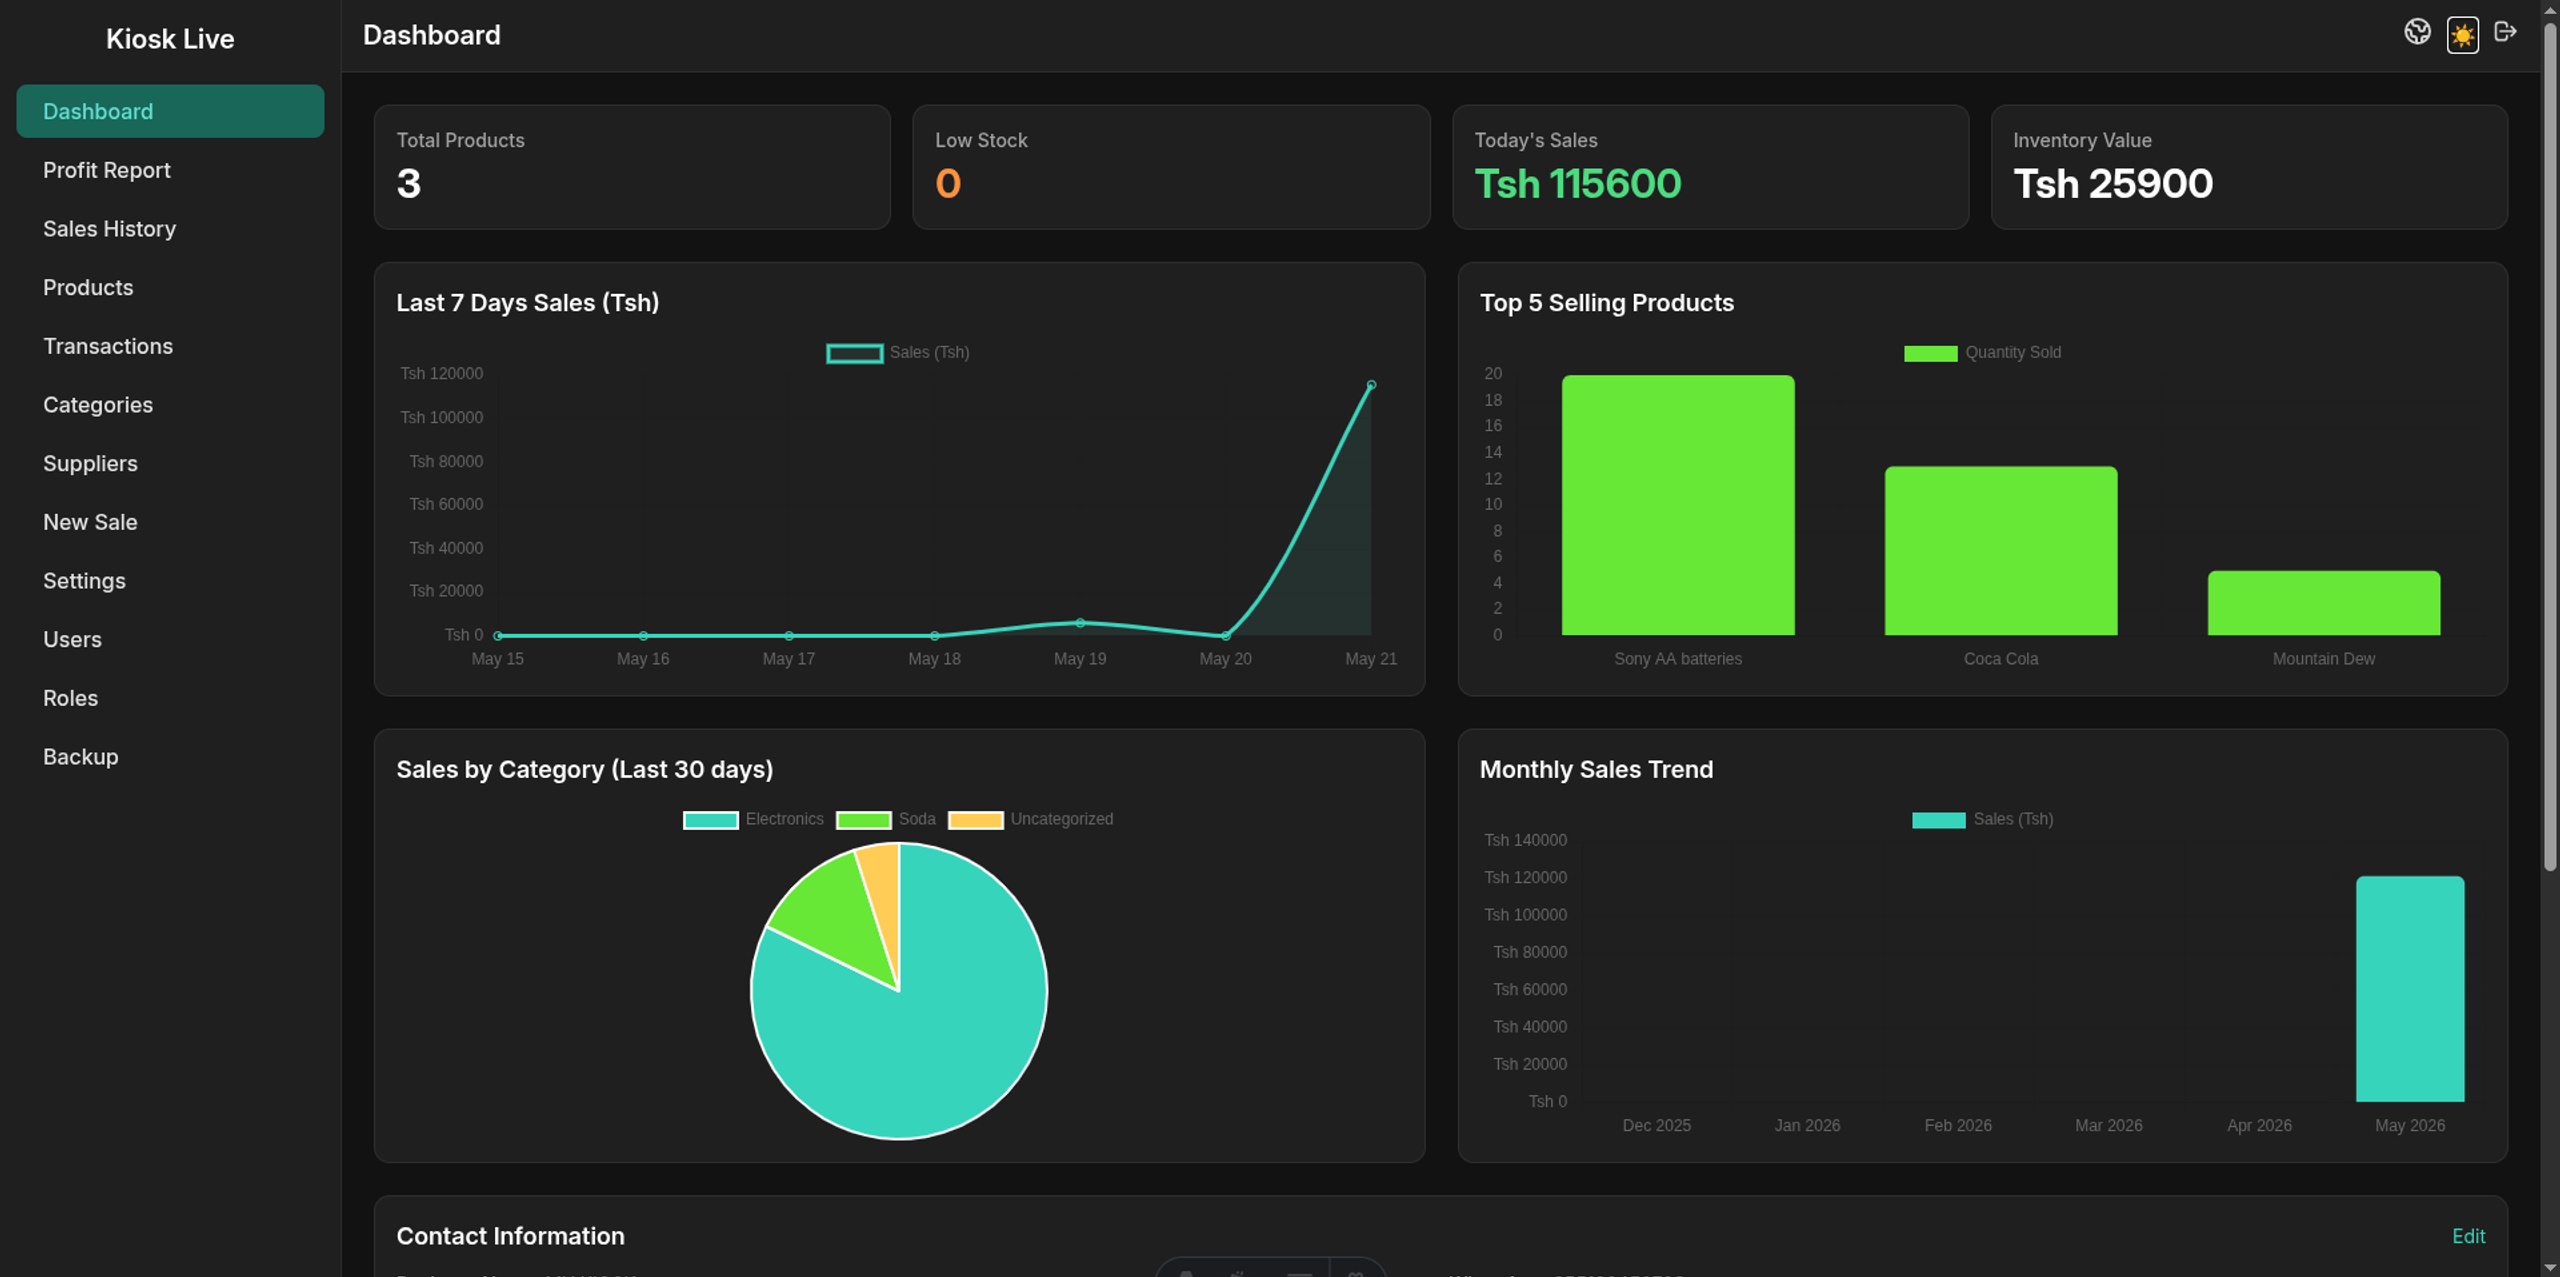Toggle the Quantity Sold legend item
This screenshot has height=1277, width=2560.
(1982, 353)
